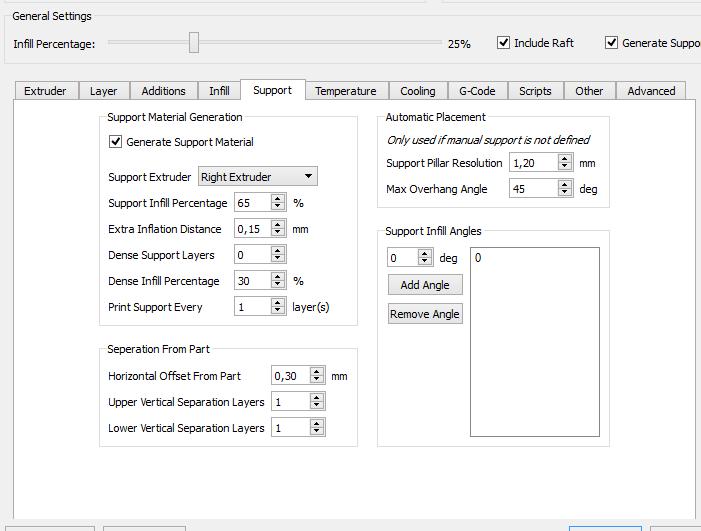701x531 pixels.
Task: Switch to the Infill tab
Action: (x=219, y=91)
